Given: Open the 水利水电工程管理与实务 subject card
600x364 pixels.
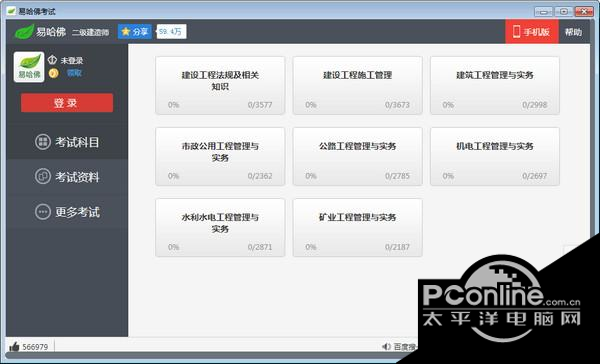Looking at the screenshot, I should (220, 228).
